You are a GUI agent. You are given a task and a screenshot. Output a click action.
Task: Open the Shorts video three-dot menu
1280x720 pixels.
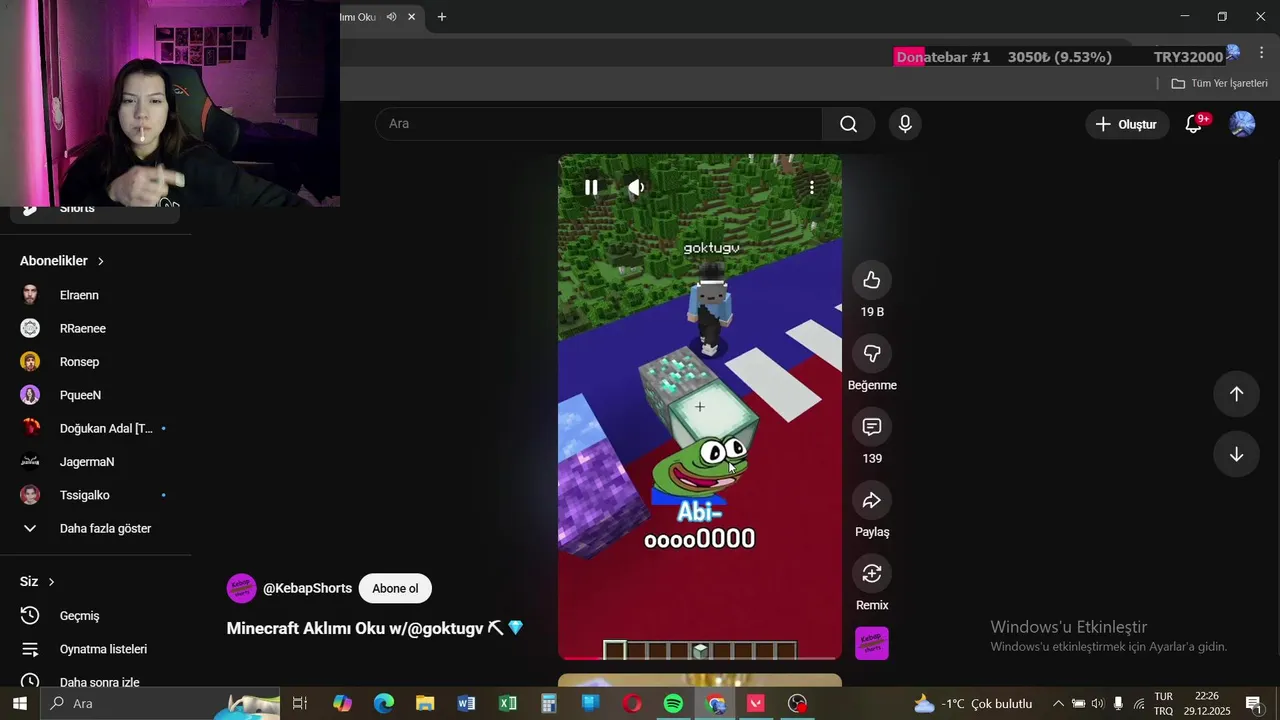point(812,187)
